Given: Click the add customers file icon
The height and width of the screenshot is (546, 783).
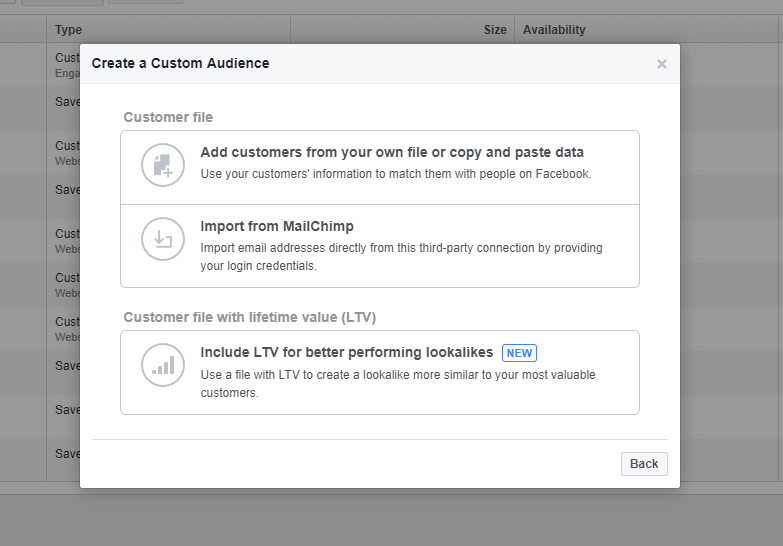Looking at the screenshot, I should [162, 165].
